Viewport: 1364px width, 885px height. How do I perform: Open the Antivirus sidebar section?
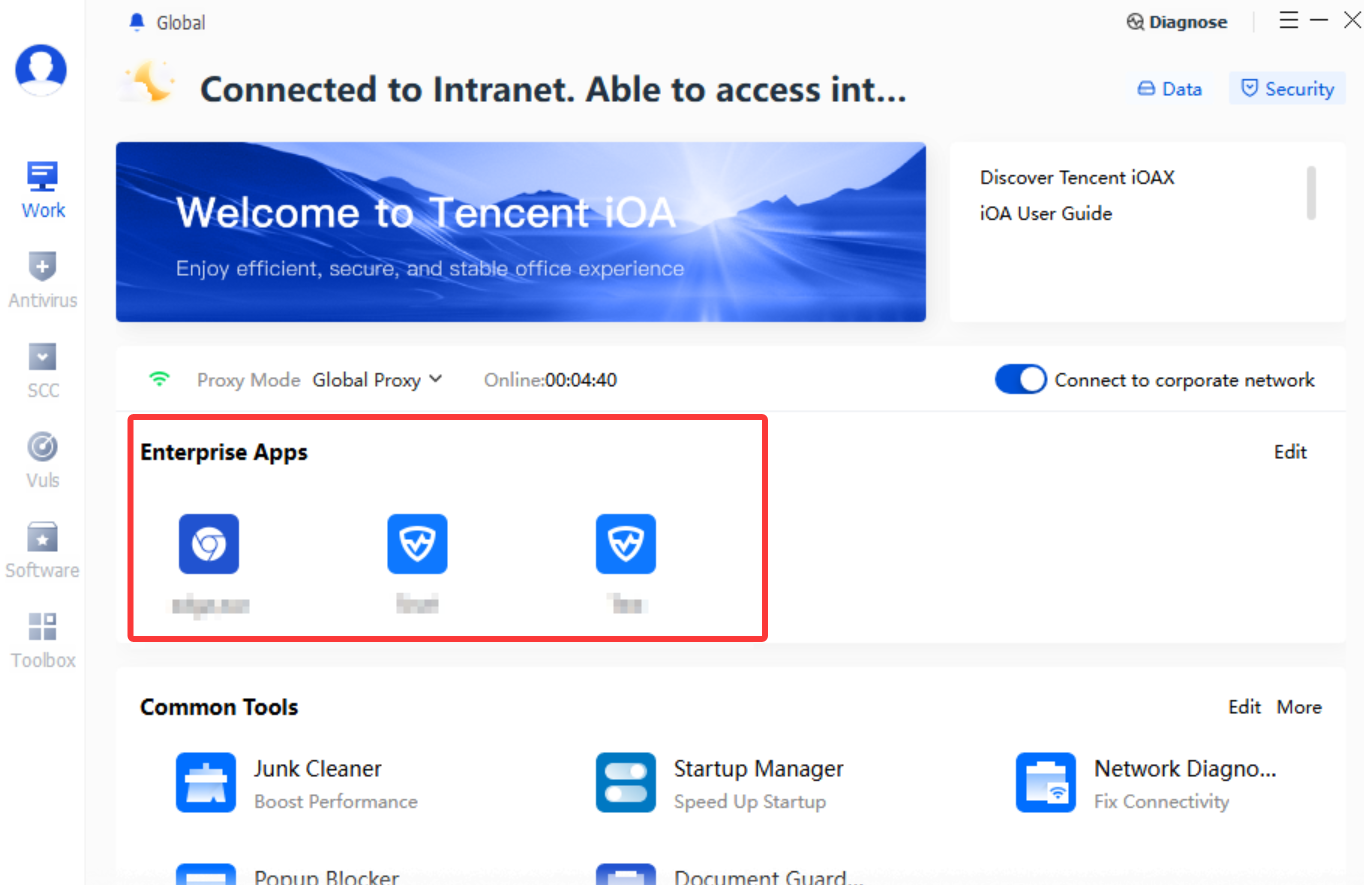click(43, 279)
